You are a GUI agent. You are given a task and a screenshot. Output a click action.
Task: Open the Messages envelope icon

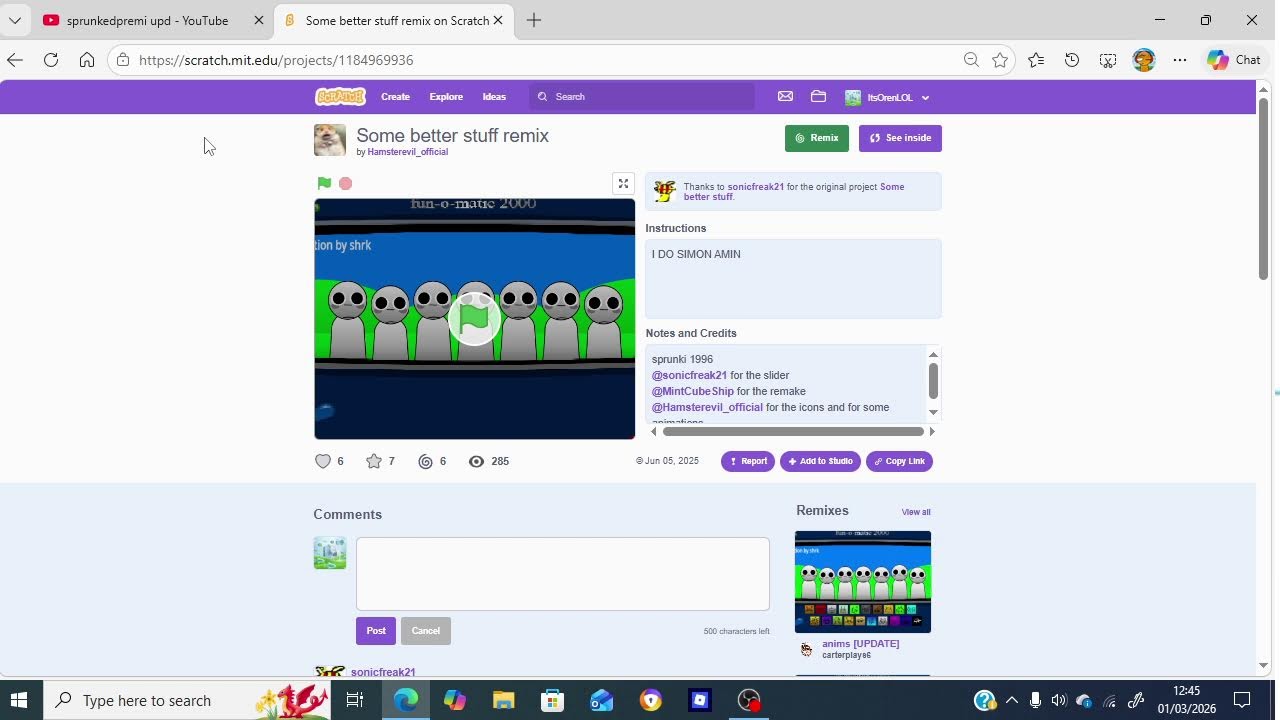(785, 97)
